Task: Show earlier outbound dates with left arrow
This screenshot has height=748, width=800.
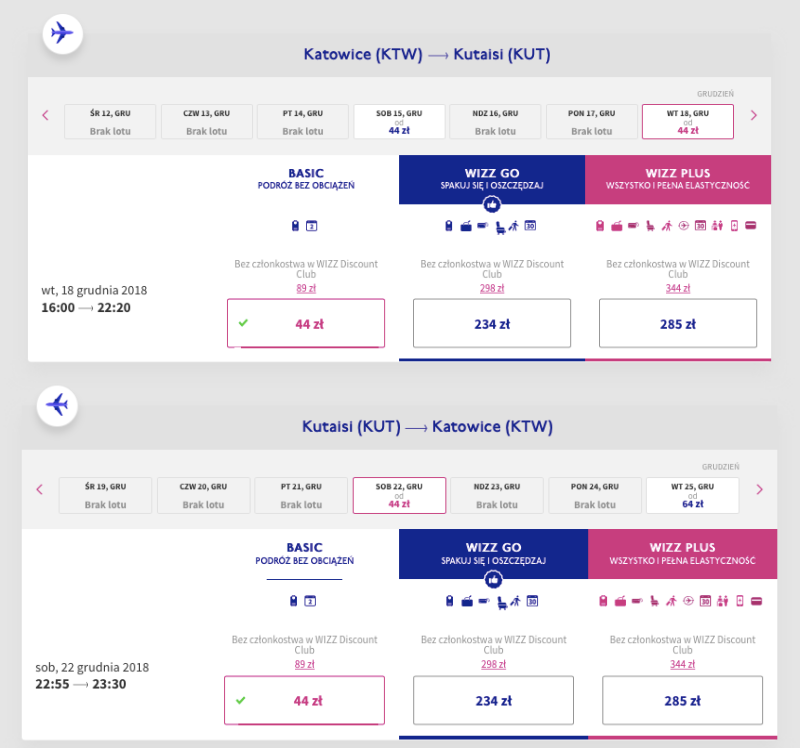Action: 45,115
